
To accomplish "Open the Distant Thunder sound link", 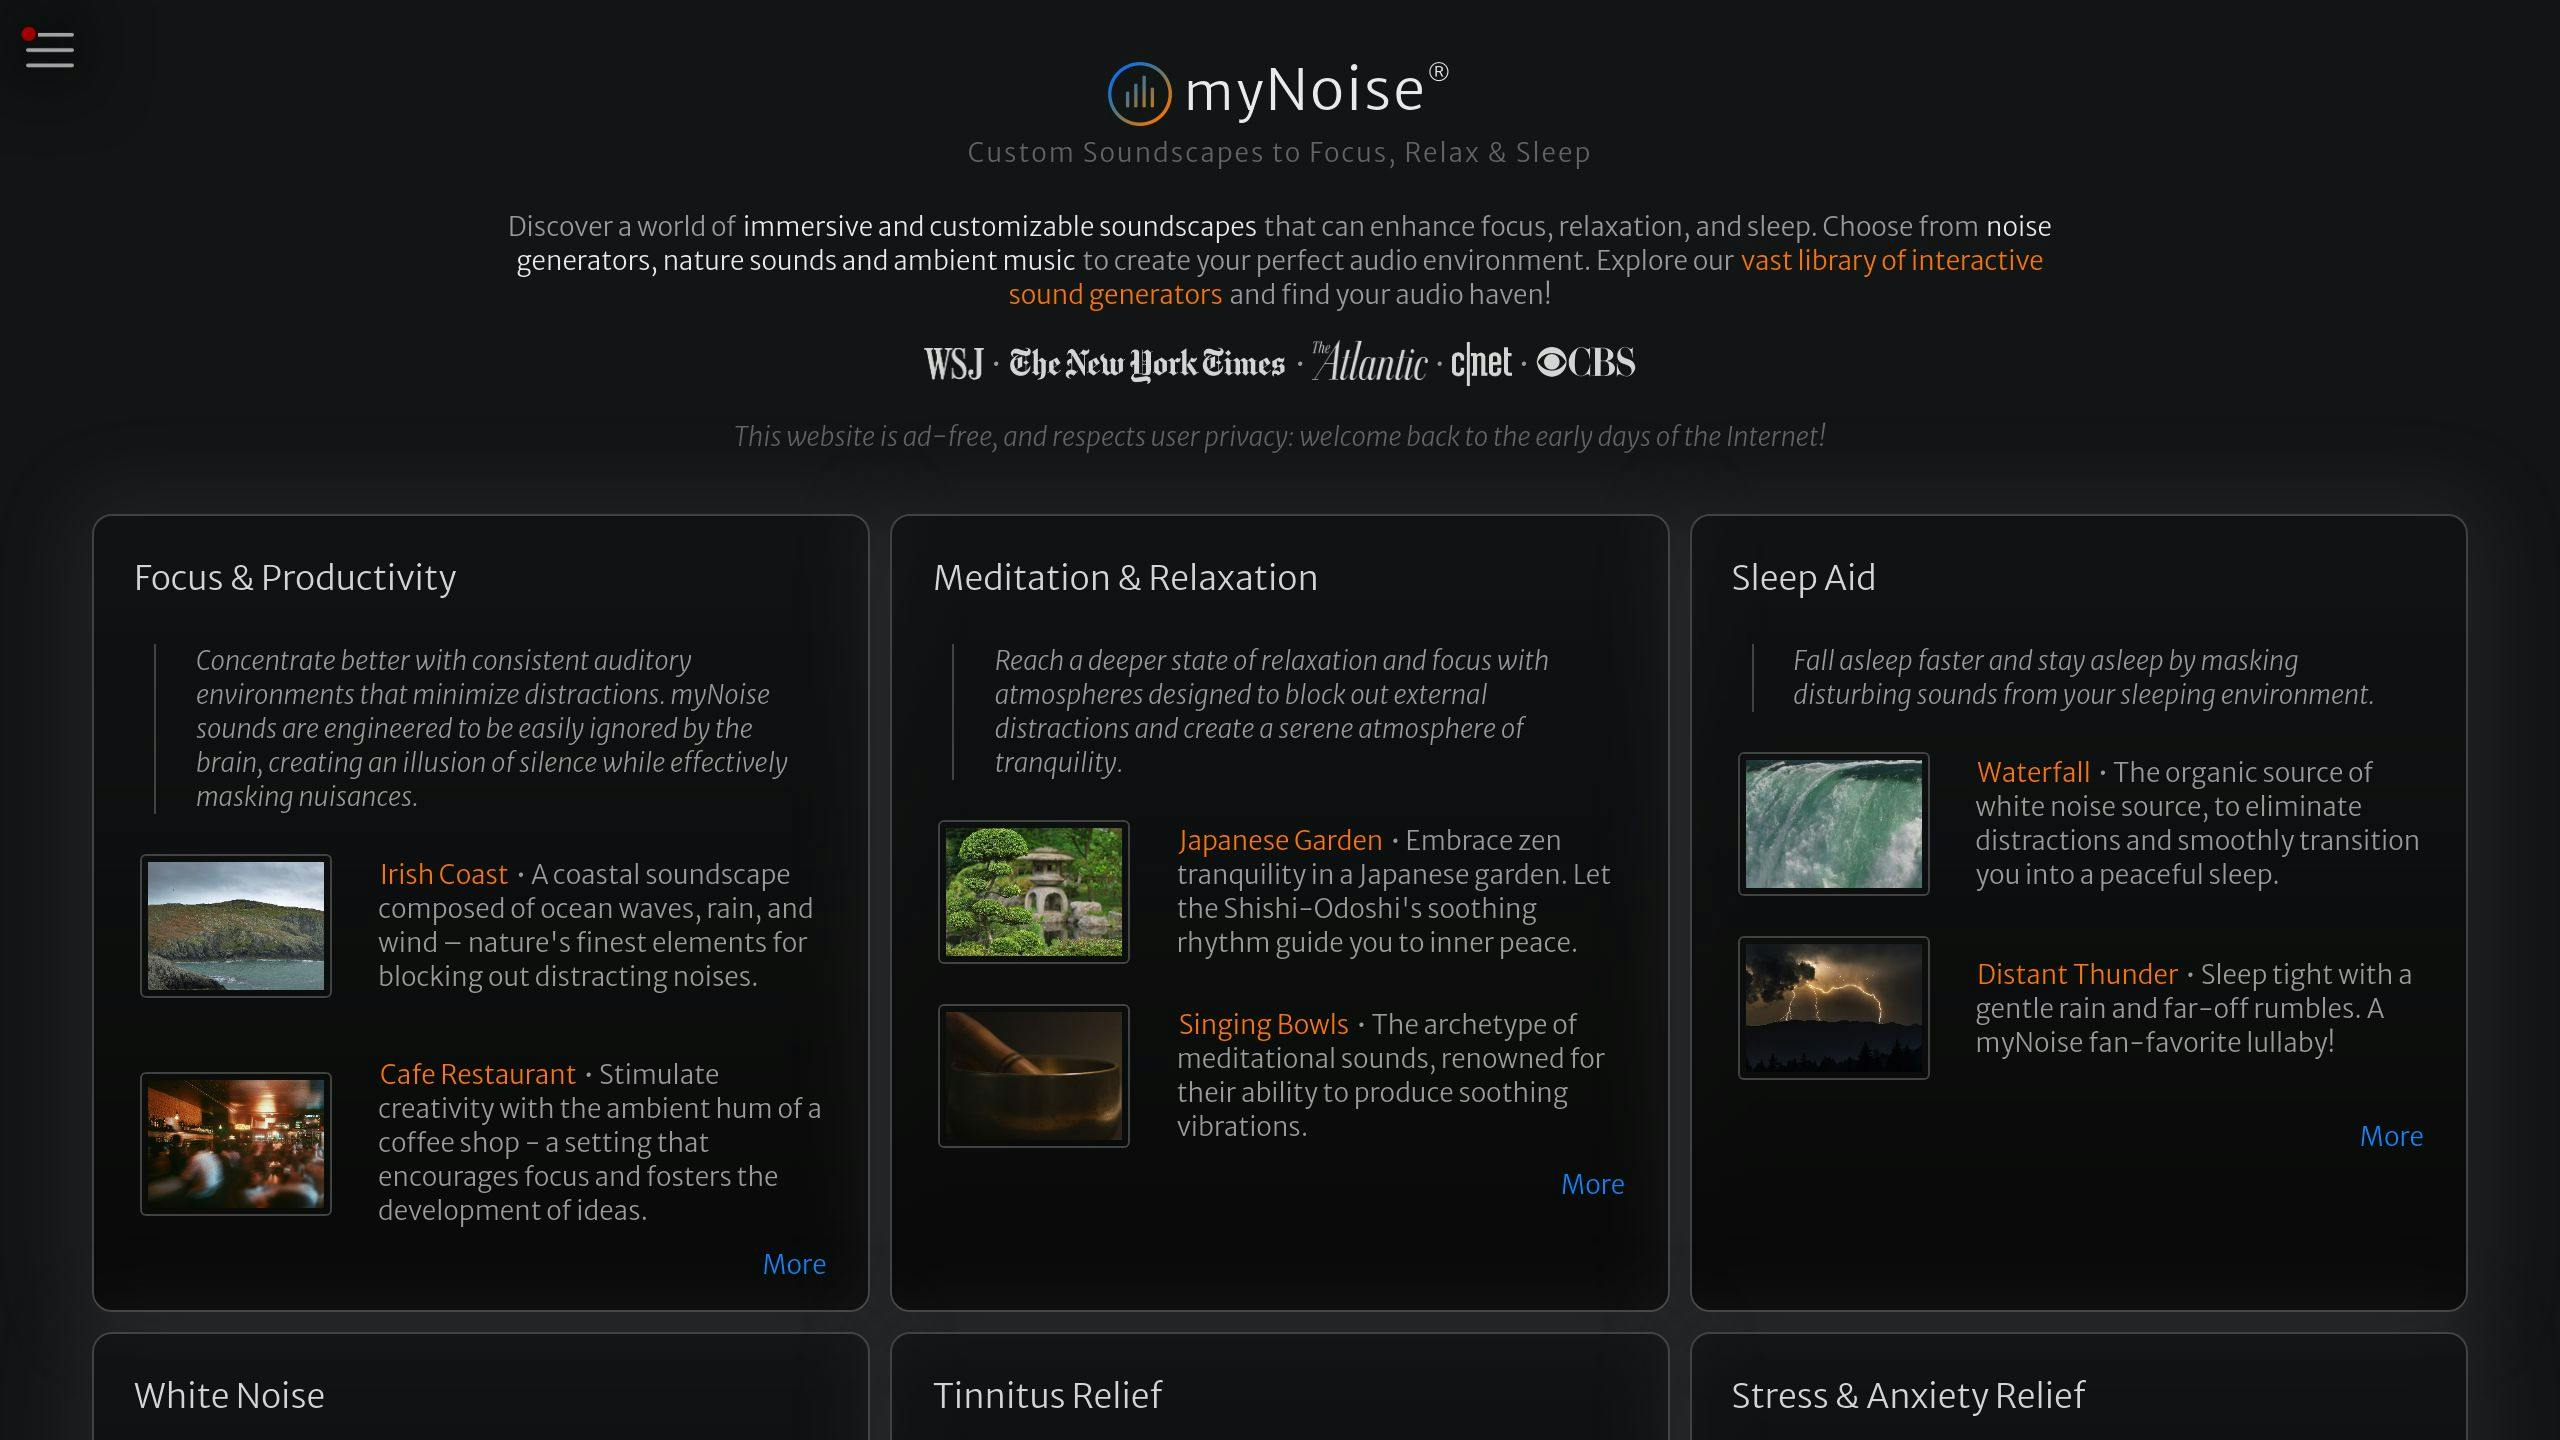I will coord(2077,974).
